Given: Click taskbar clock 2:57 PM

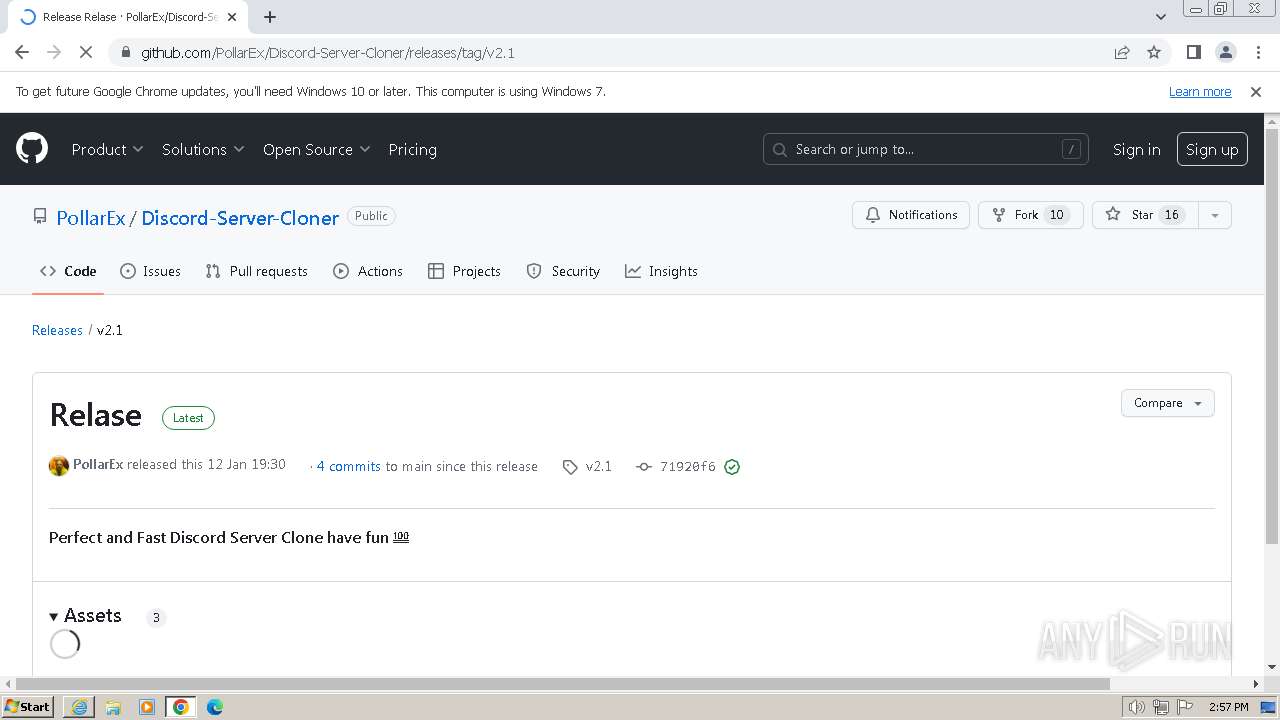Looking at the screenshot, I should (1228, 707).
